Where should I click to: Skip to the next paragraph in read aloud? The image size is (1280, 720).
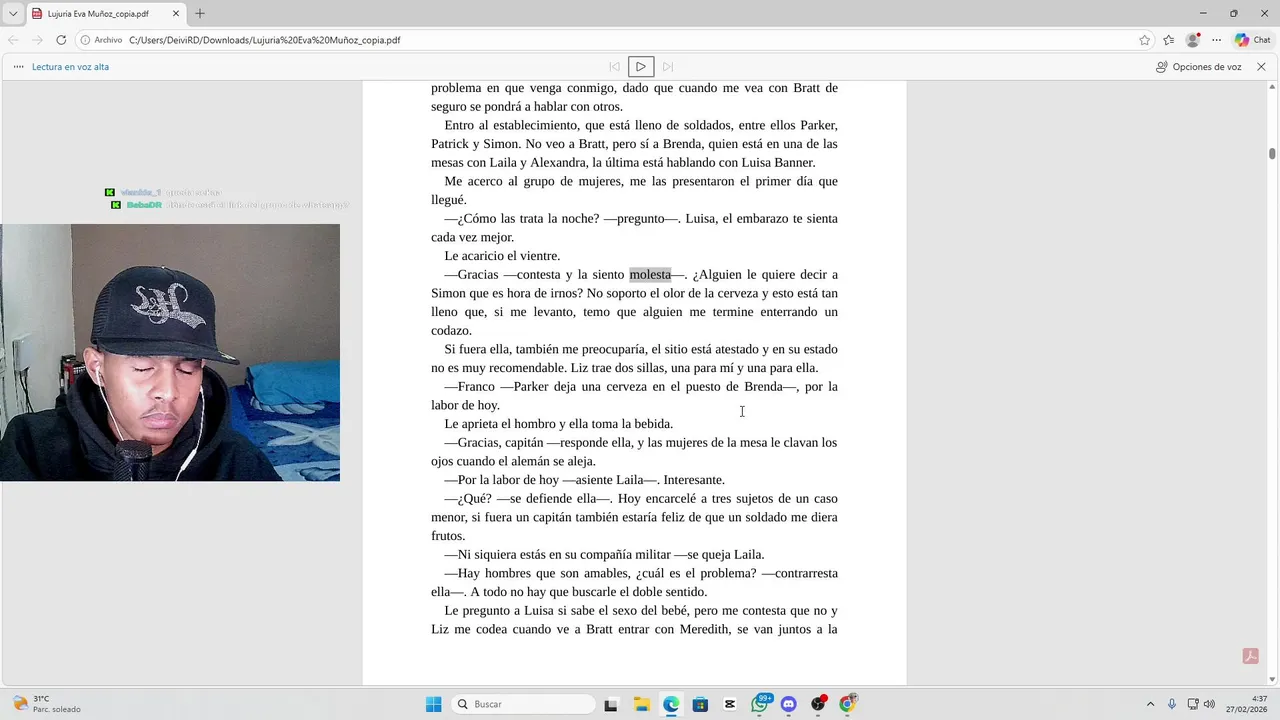point(668,67)
